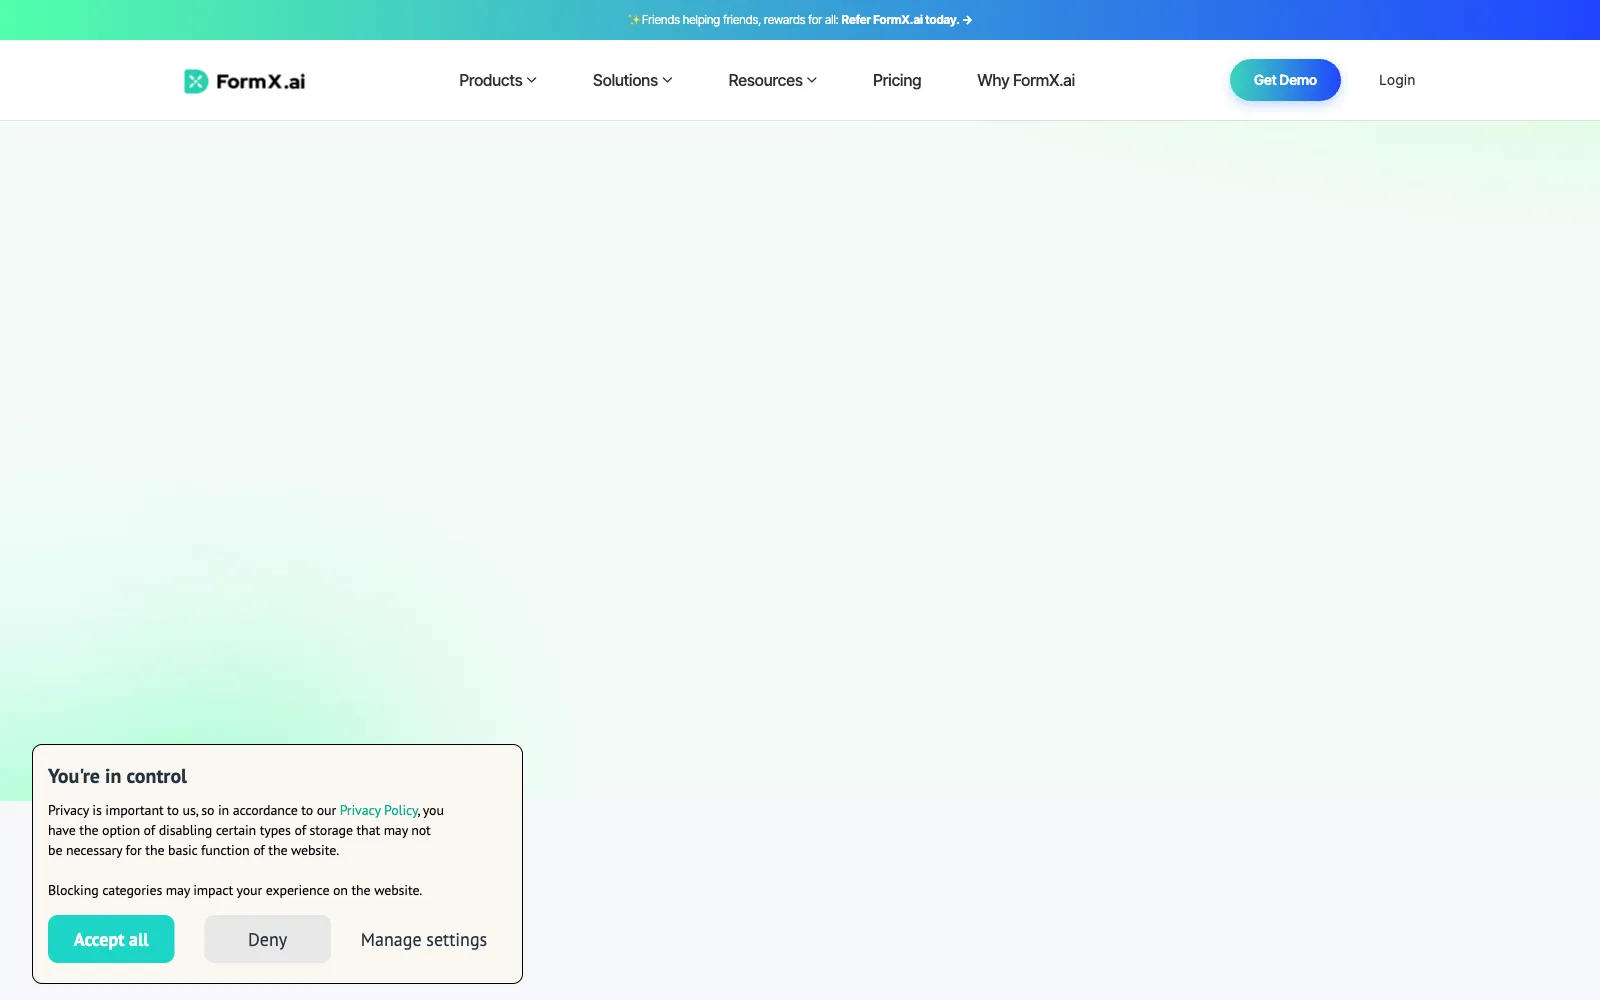The width and height of the screenshot is (1600, 1000).
Task: Open the Login link
Action: [1397, 80]
